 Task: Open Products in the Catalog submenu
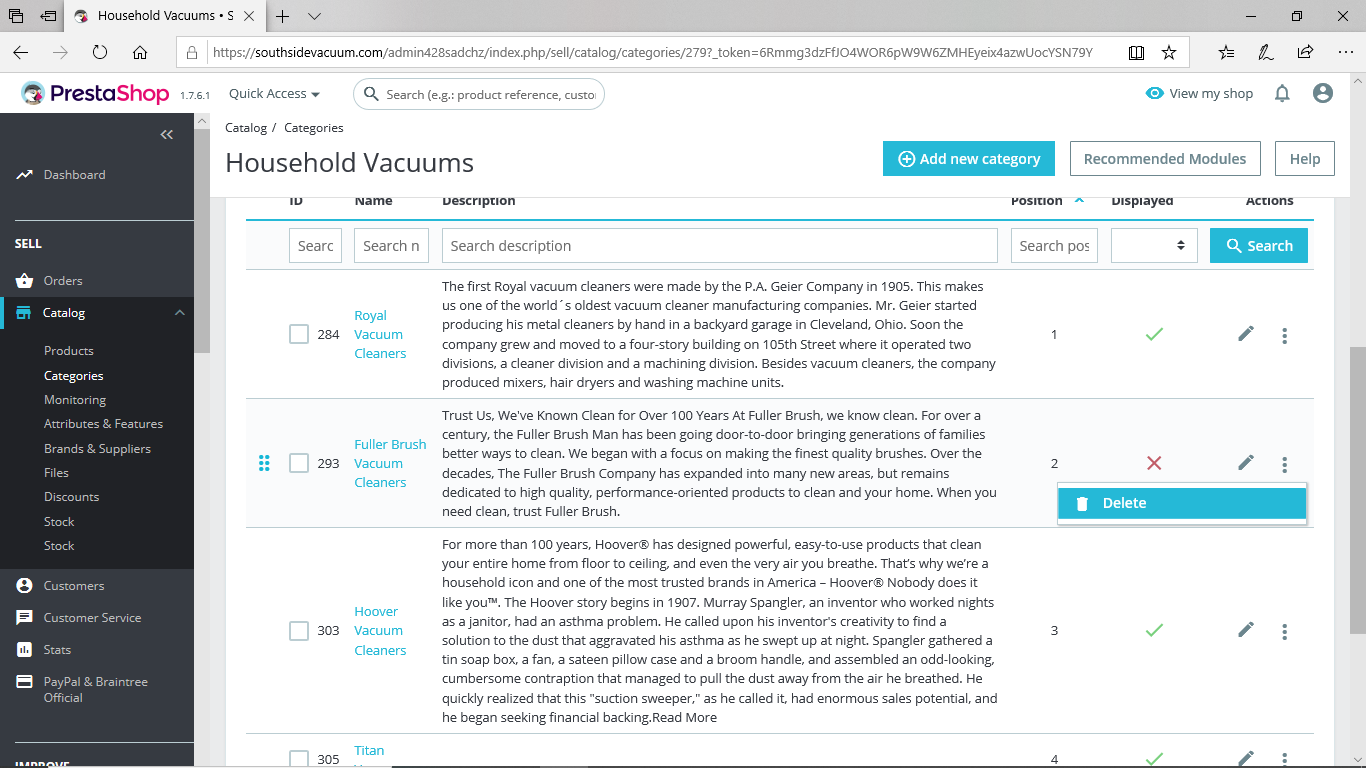click(69, 351)
